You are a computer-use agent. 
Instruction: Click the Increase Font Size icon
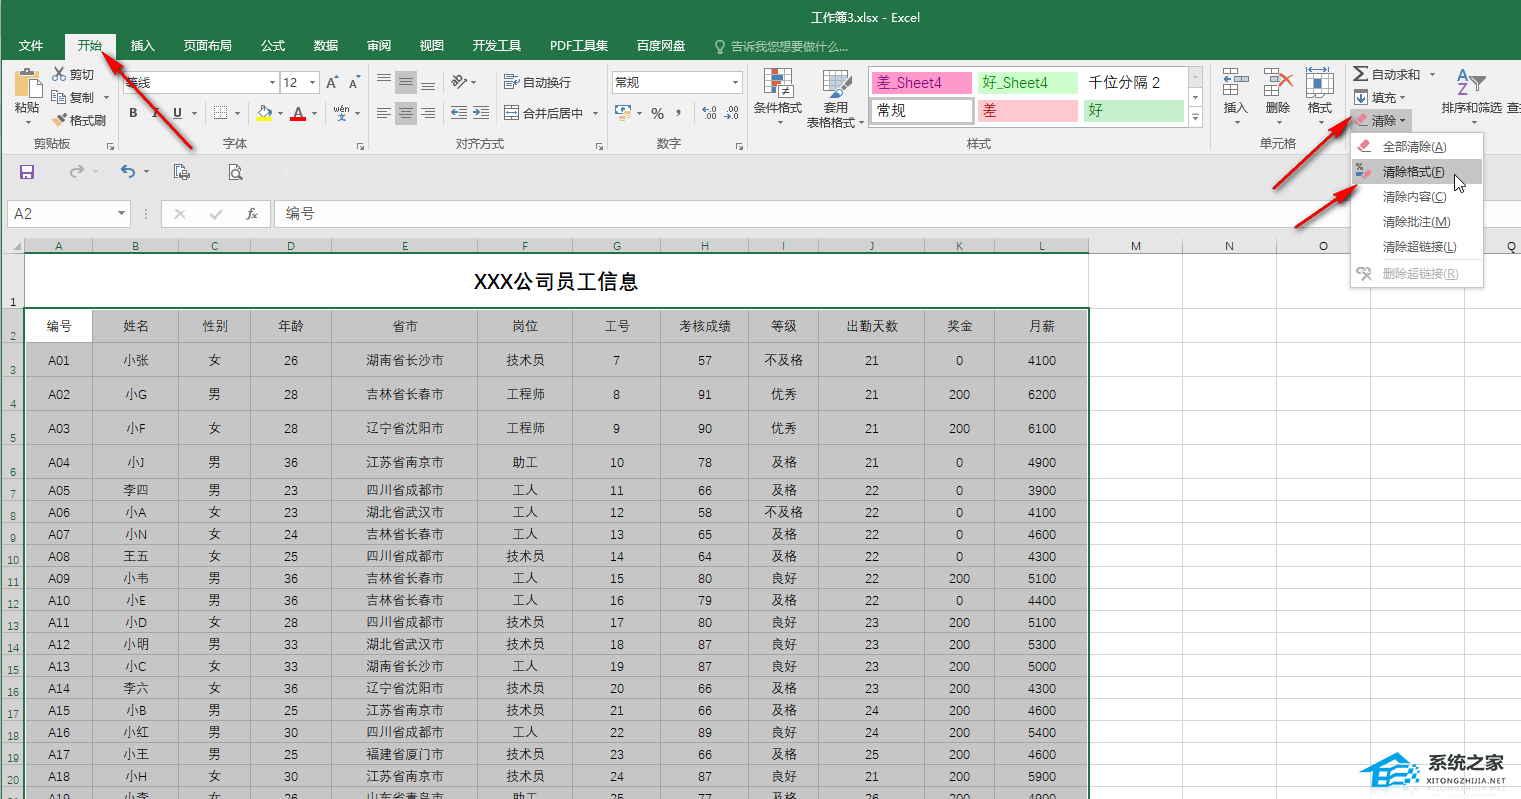(332, 83)
